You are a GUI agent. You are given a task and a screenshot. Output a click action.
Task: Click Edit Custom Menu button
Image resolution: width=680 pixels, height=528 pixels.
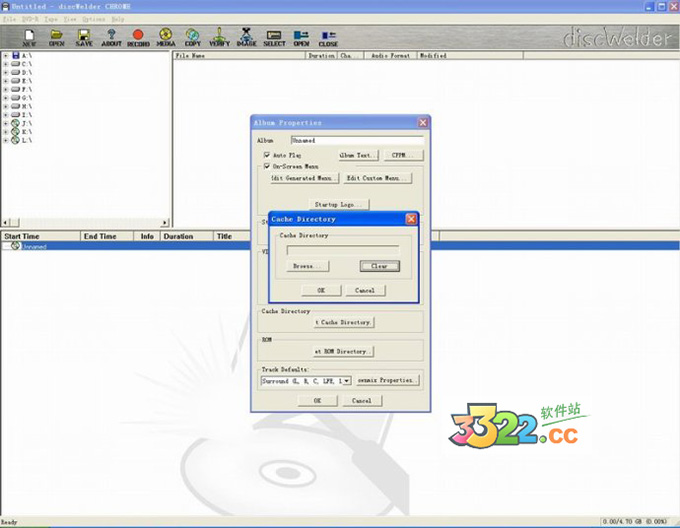[377, 178]
